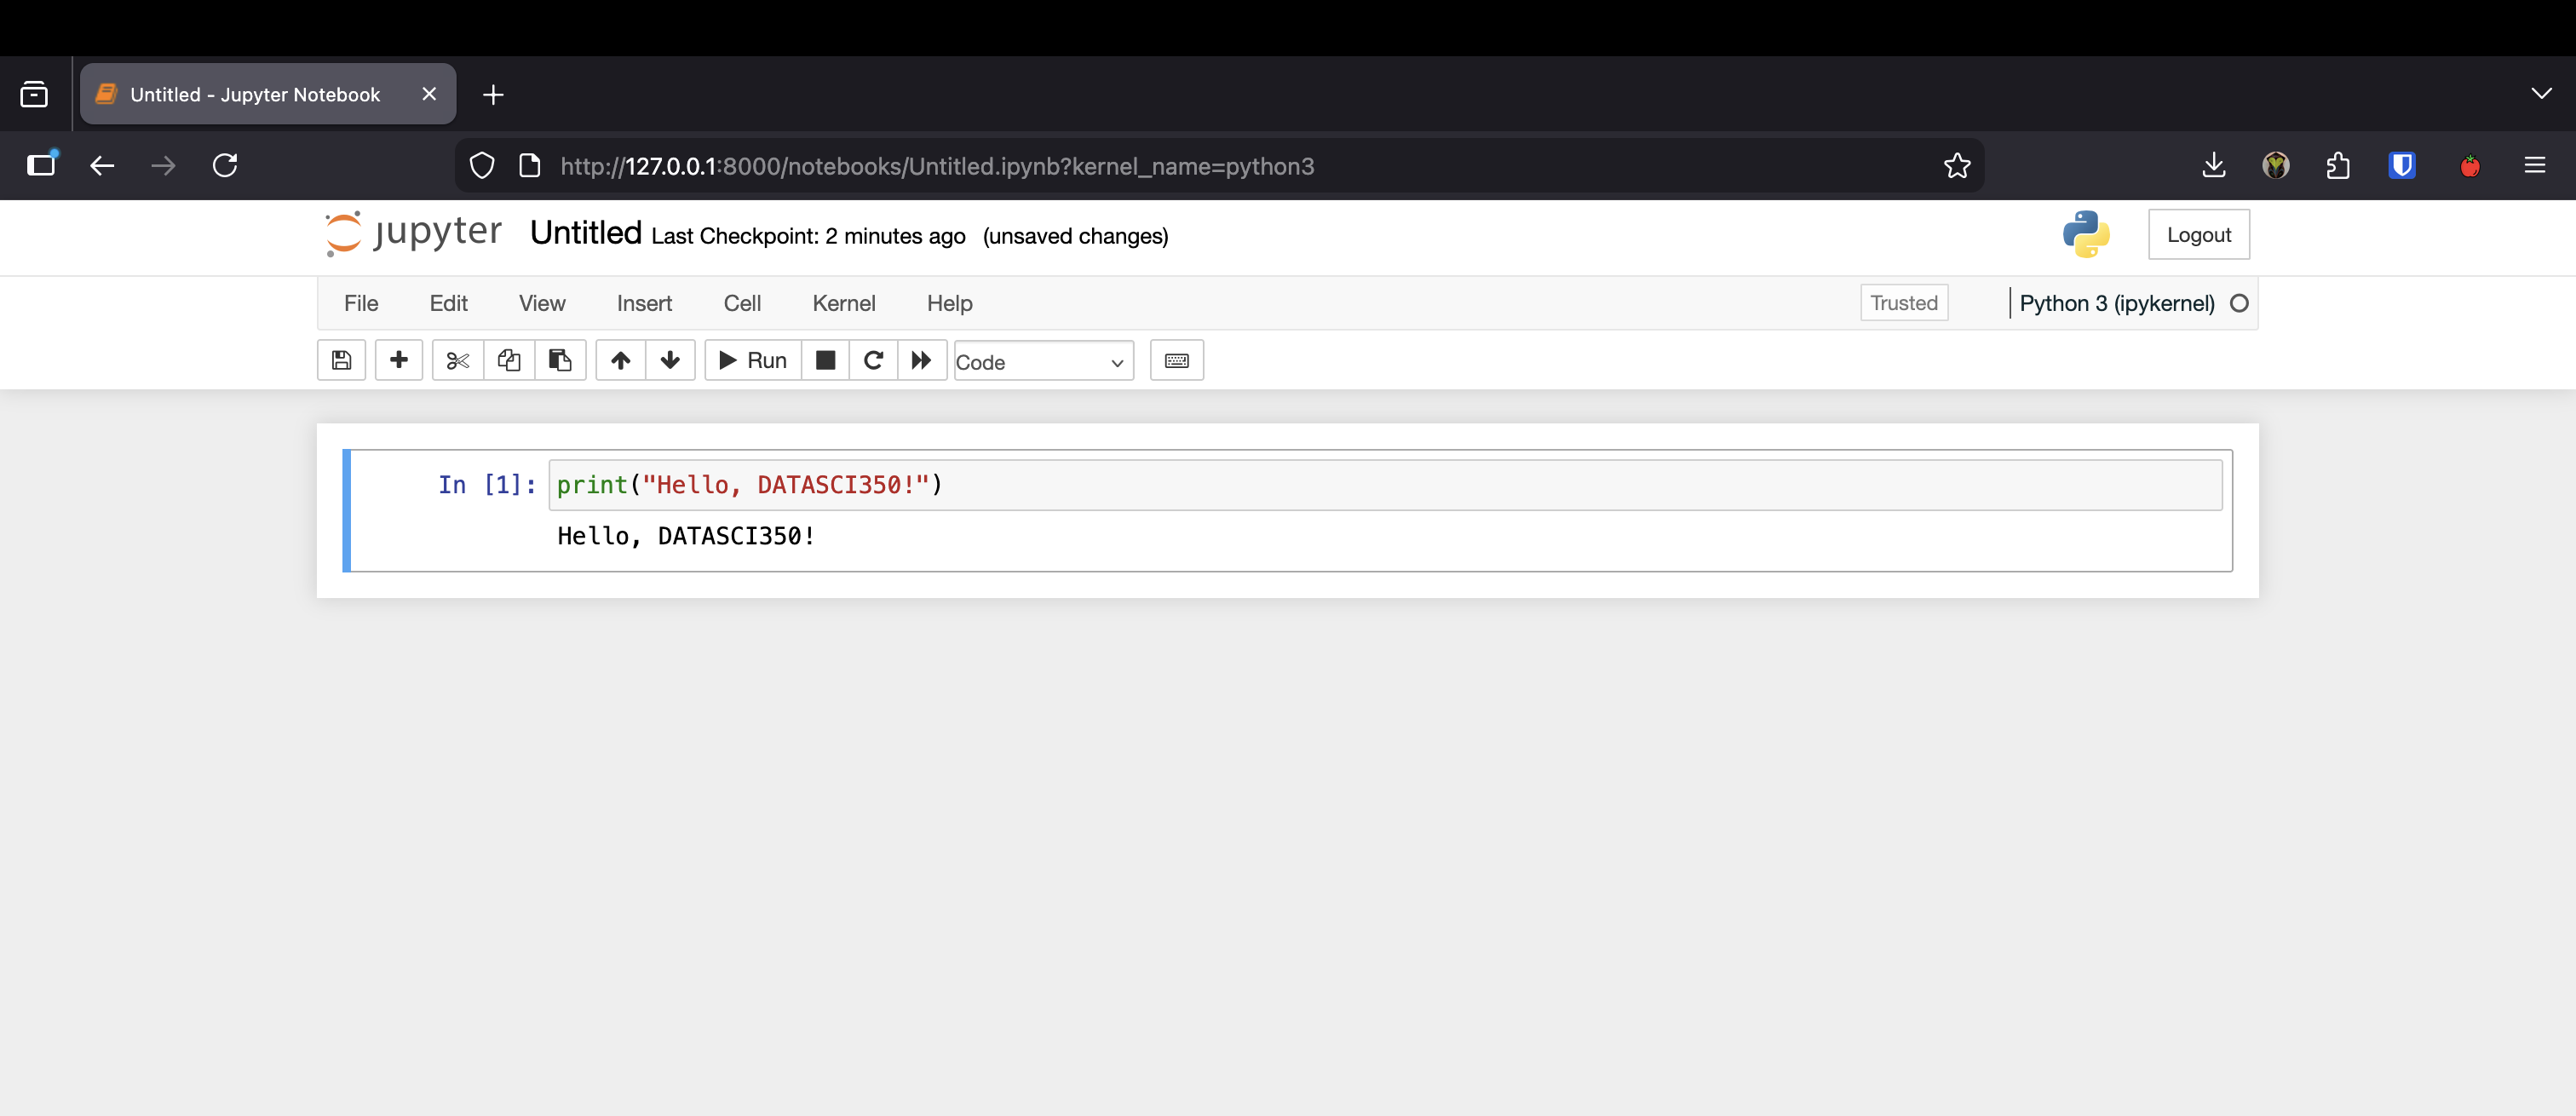Toggle the Trusted notebook indicator

[x=1904, y=303]
